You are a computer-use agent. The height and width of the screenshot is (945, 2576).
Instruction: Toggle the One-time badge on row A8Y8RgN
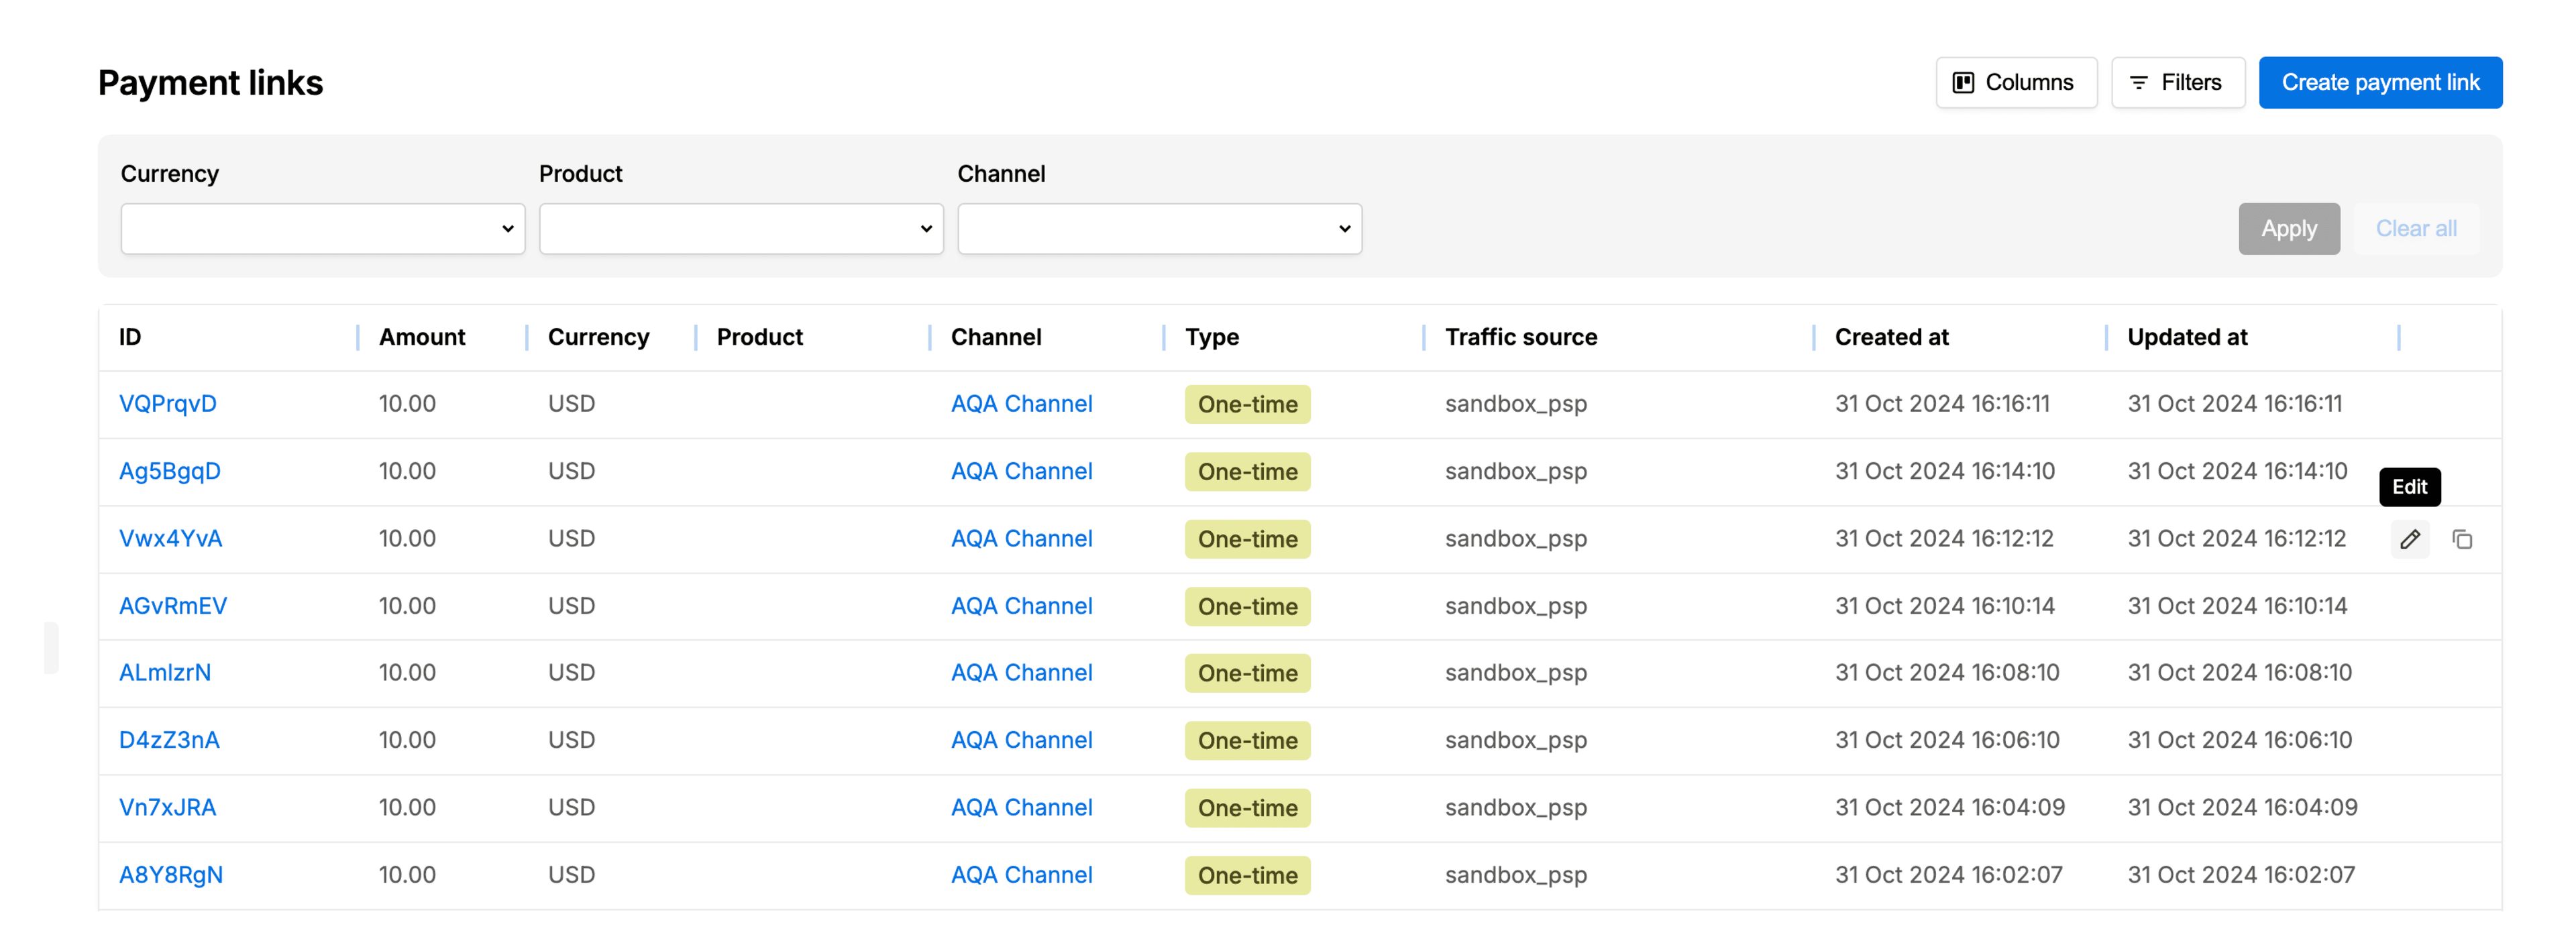click(1247, 875)
